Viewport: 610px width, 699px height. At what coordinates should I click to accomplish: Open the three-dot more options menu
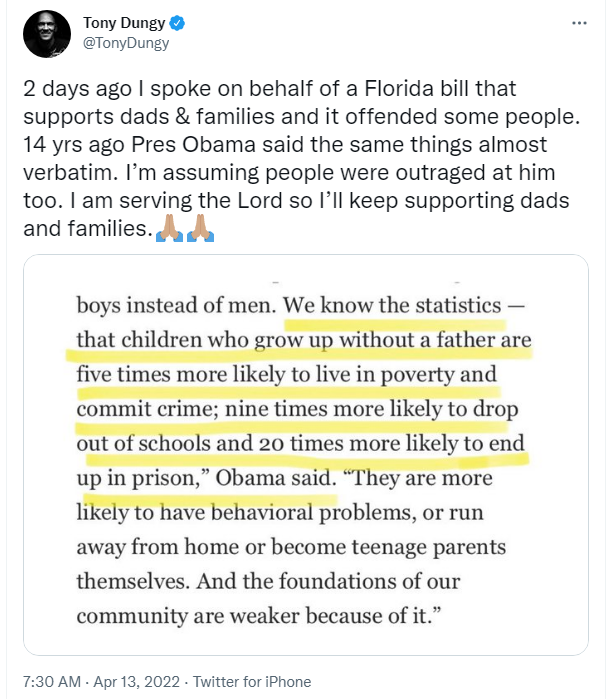click(x=579, y=22)
